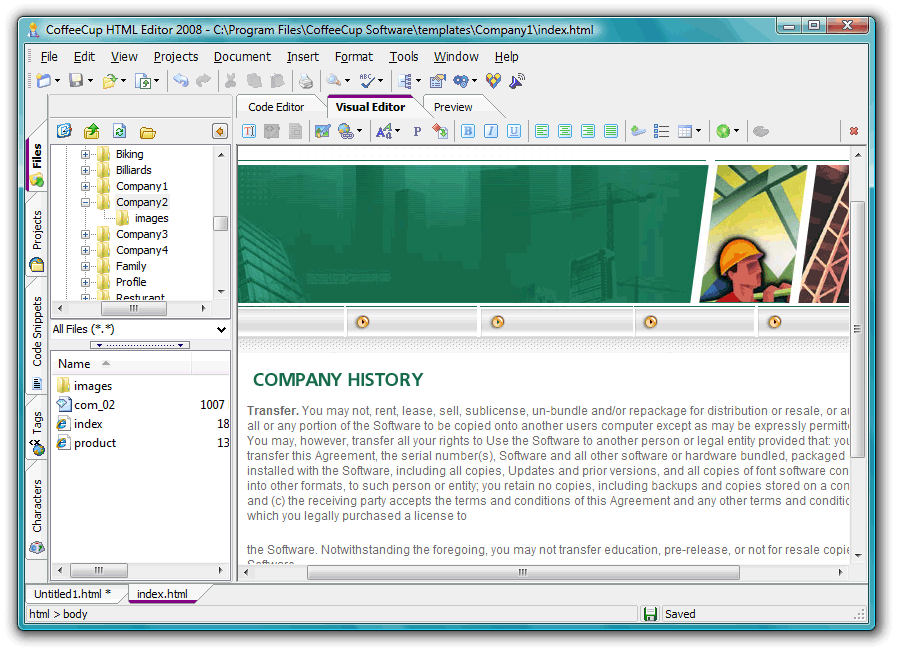The height and width of the screenshot is (653, 900).
Task: Click the align center icon
Action: [x=565, y=131]
